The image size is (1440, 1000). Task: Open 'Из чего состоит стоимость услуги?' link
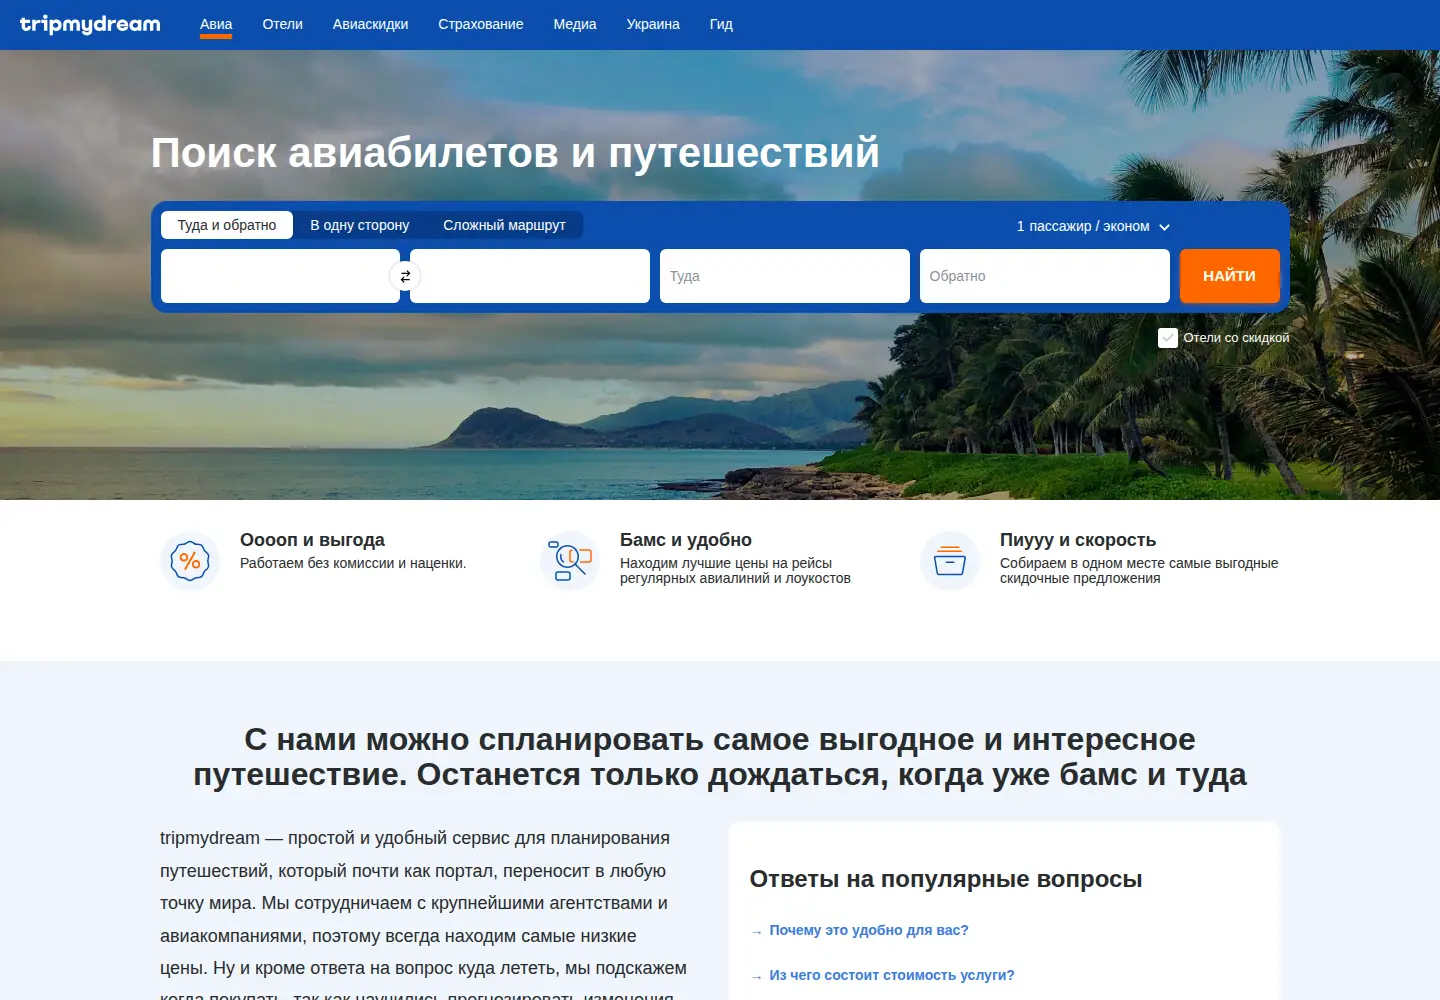(892, 975)
